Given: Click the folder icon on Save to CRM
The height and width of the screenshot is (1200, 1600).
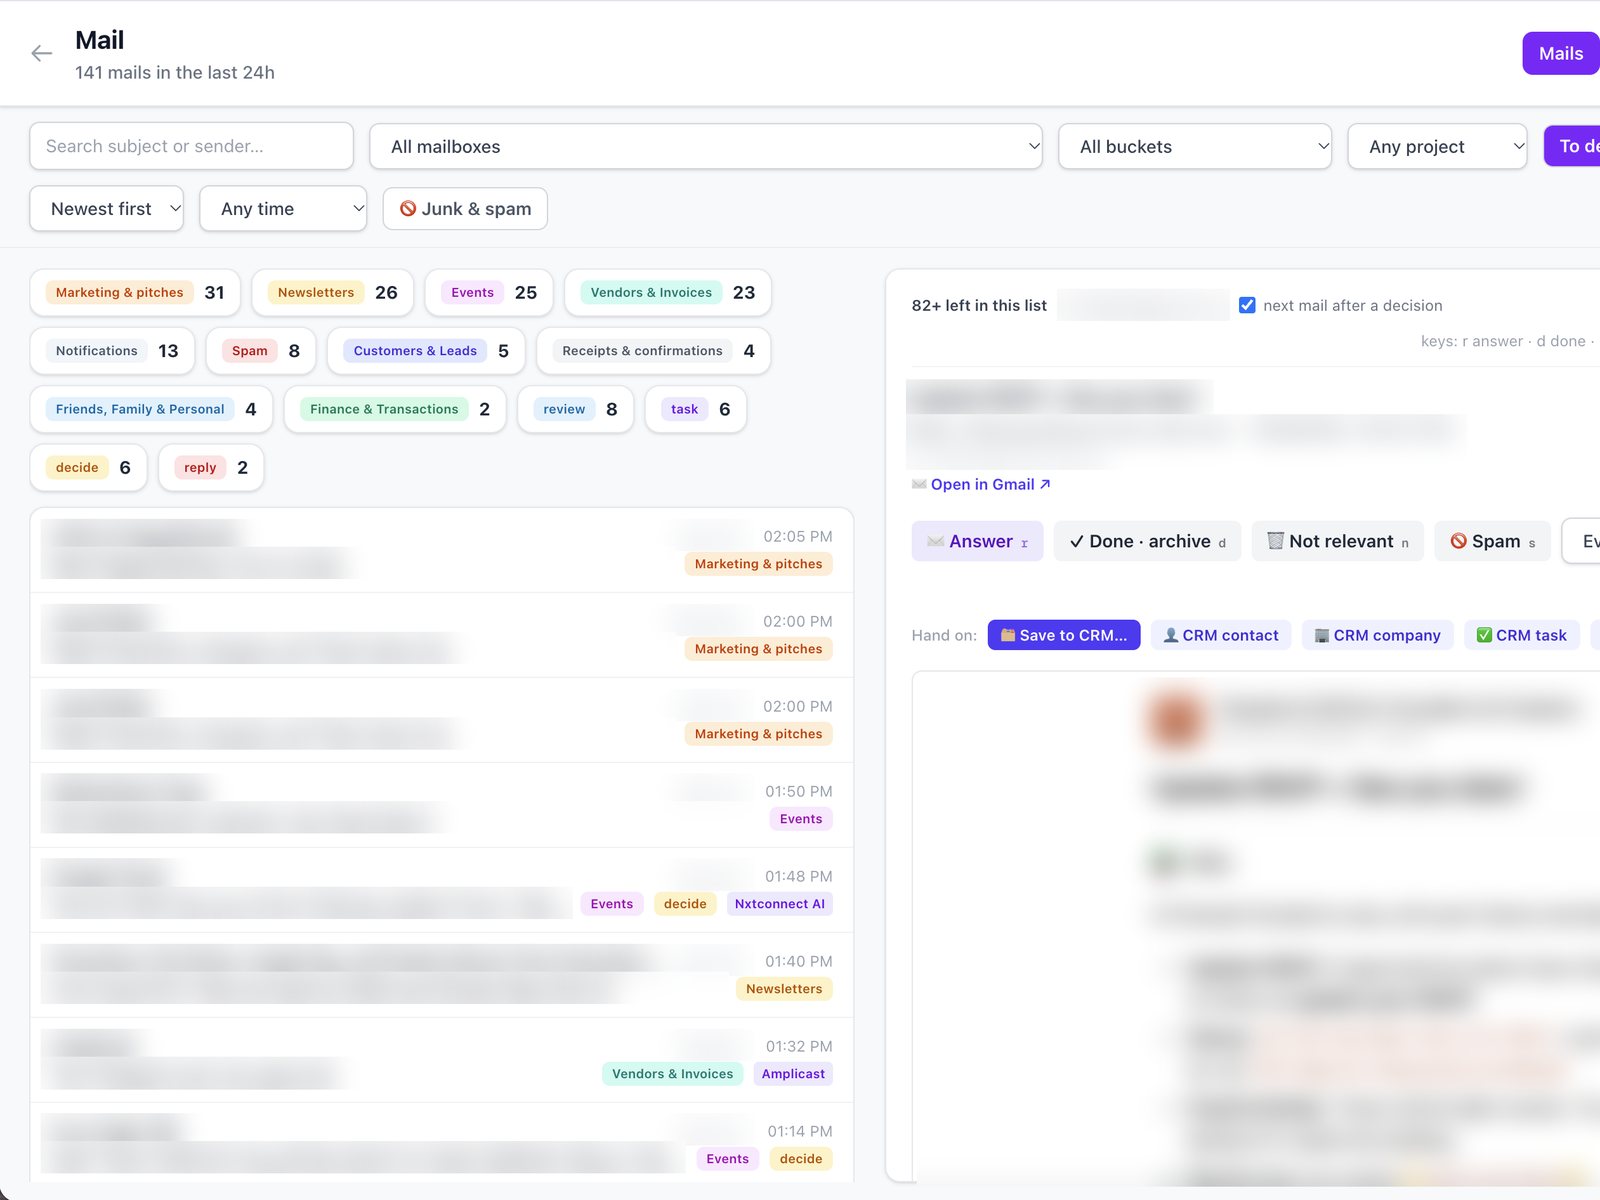Looking at the screenshot, I should (x=1008, y=635).
